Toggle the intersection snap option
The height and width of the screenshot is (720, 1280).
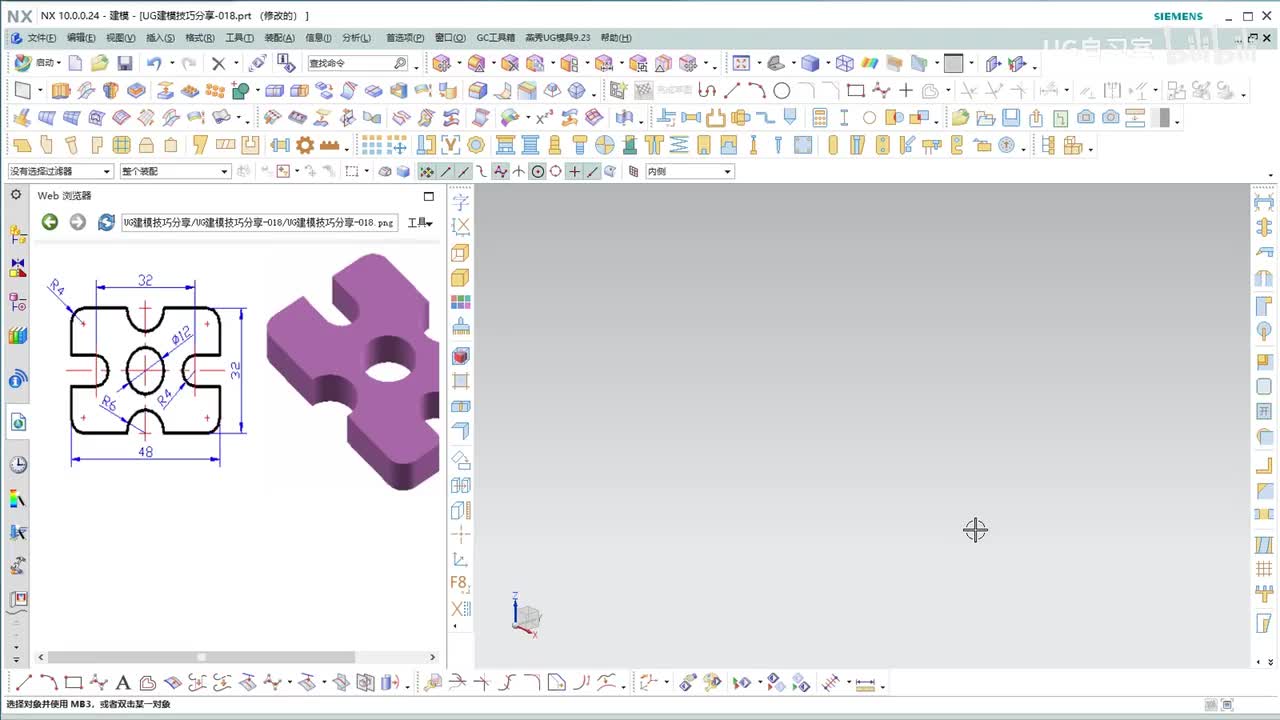[x=519, y=172]
